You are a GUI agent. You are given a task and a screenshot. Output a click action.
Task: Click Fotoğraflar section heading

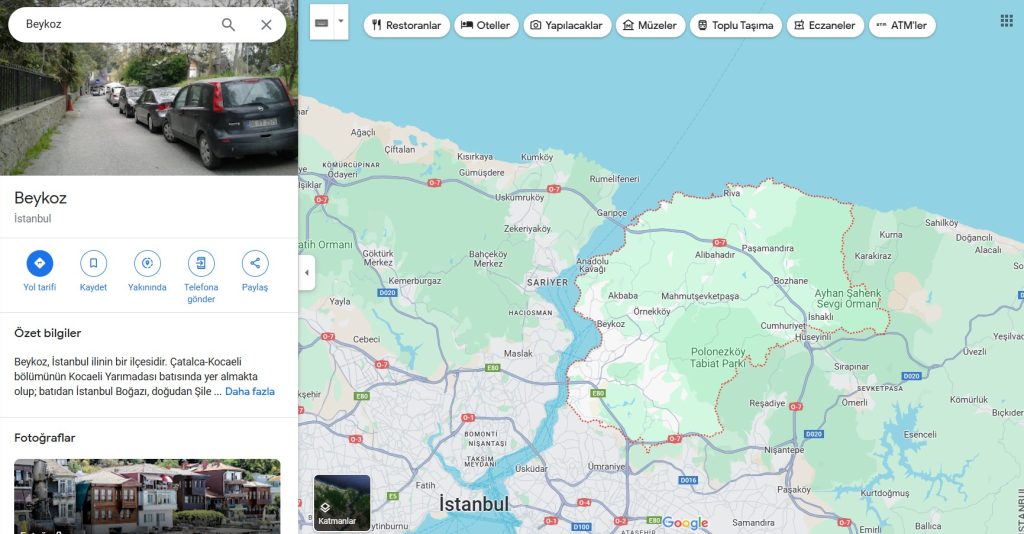pyautogui.click(x=44, y=438)
